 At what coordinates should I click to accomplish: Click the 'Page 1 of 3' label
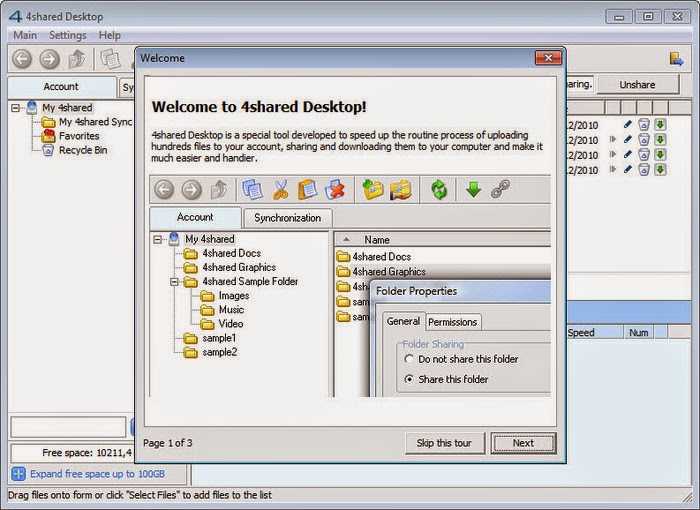tap(167, 443)
